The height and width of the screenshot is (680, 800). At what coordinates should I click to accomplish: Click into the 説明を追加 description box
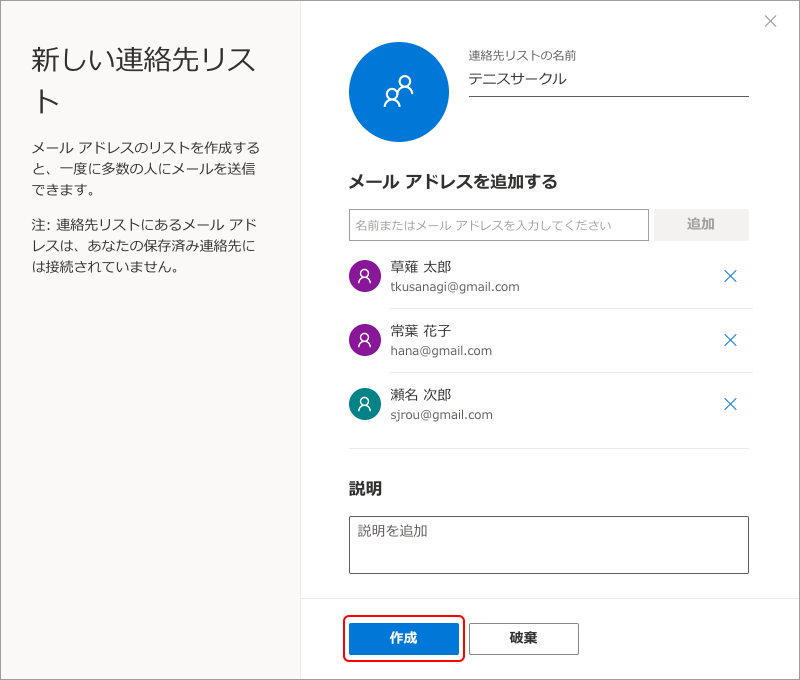548,545
